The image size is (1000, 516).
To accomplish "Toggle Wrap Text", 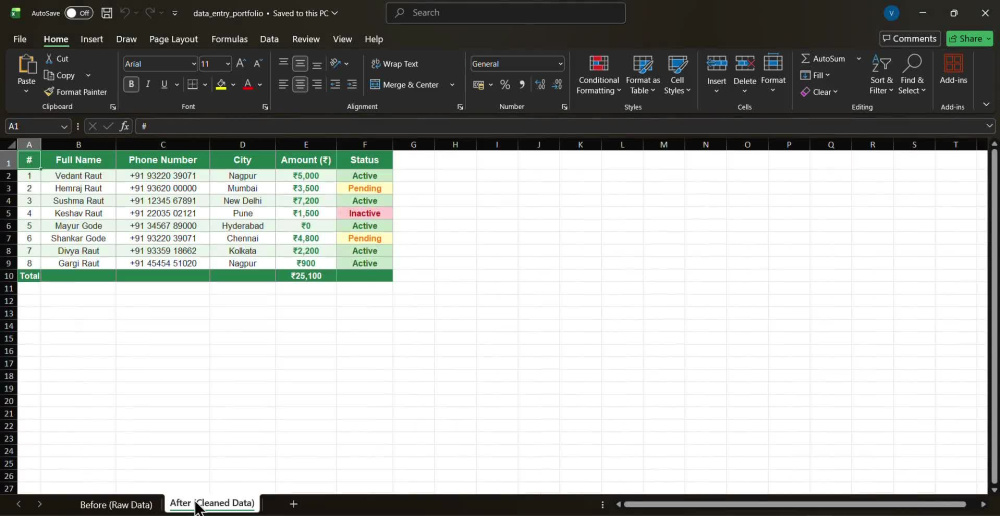I will click(x=394, y=64).
